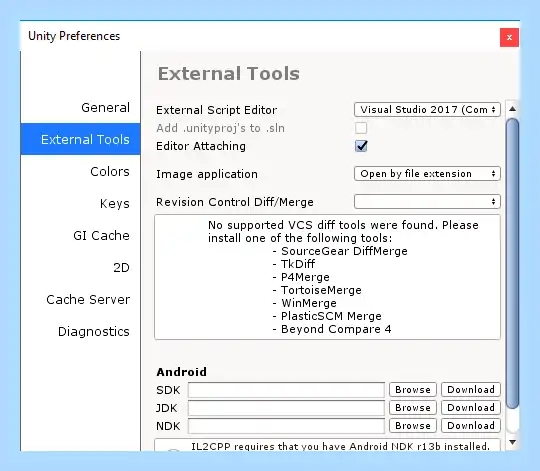Screen dimensions: 540x471
Task: Click the Android section heading
Action: coord(181,372)
